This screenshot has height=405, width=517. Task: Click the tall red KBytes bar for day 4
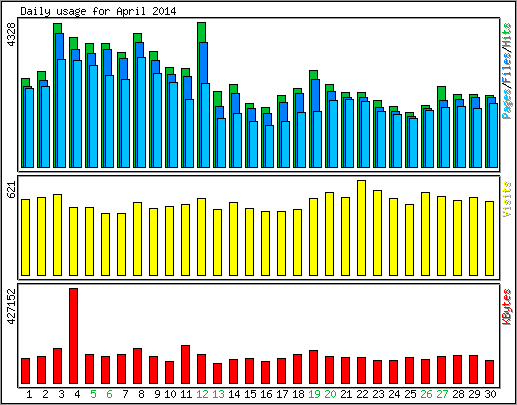click(x=73, y=336)
